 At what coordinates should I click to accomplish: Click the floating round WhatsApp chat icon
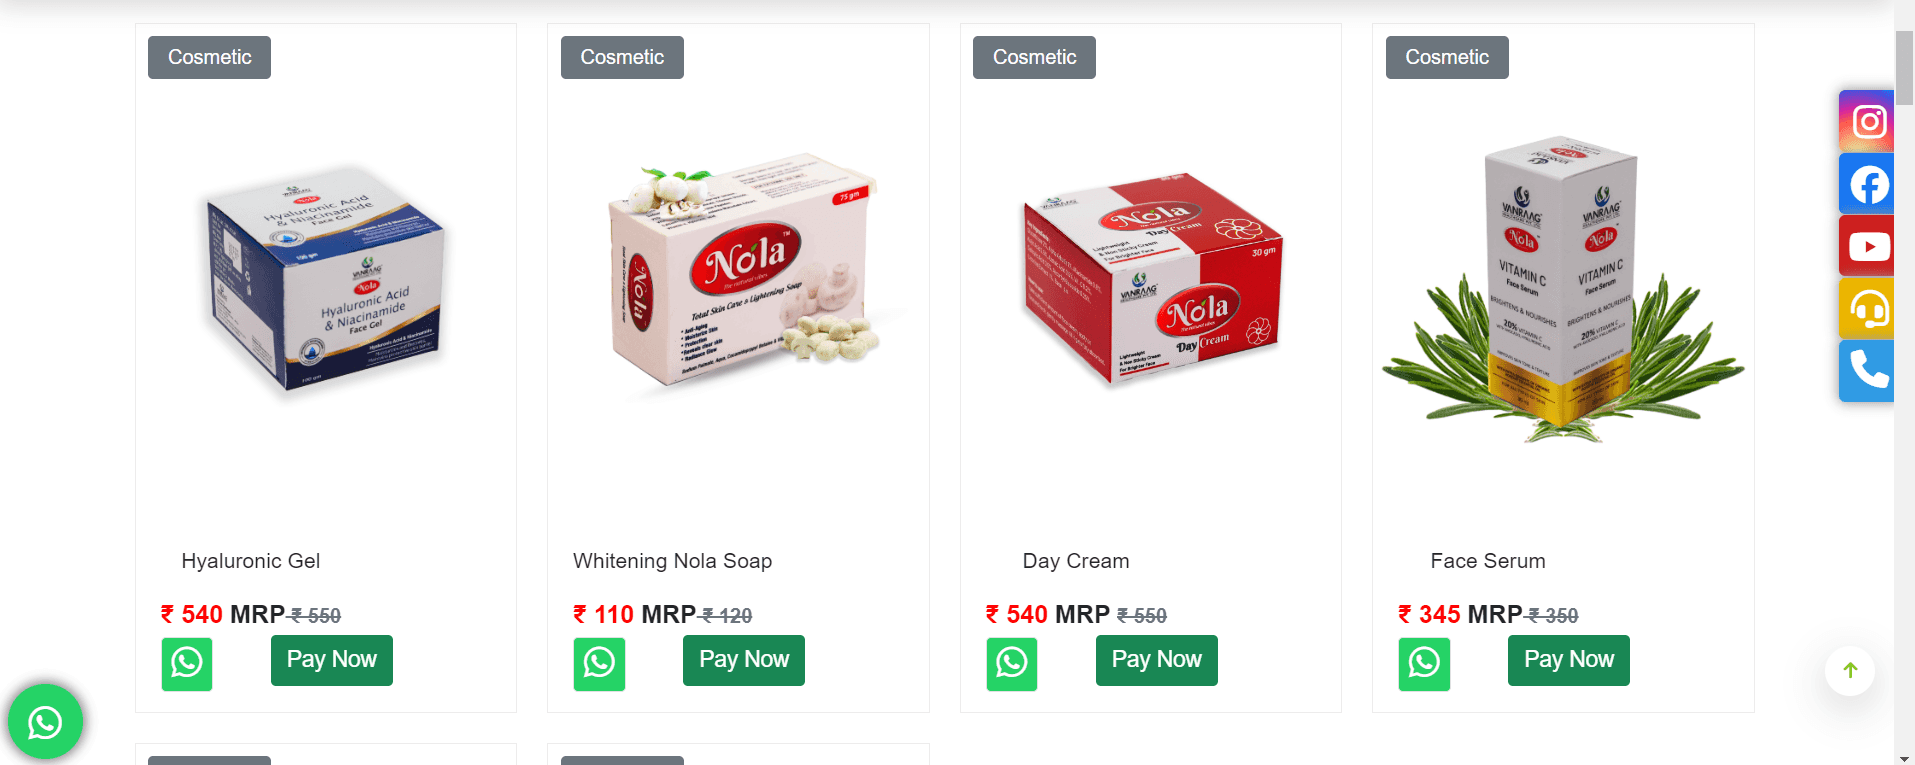[x=45, y=722]
